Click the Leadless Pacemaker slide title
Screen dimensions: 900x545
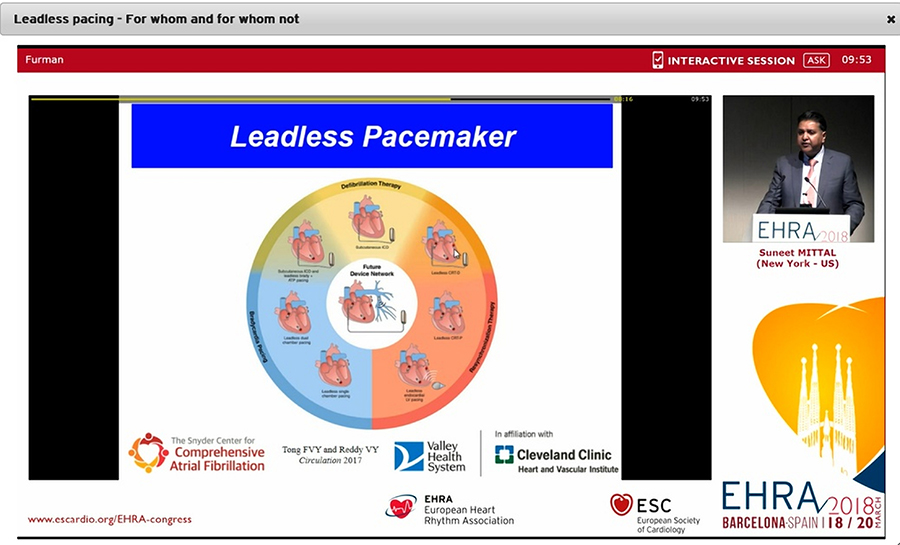(372, 136)
